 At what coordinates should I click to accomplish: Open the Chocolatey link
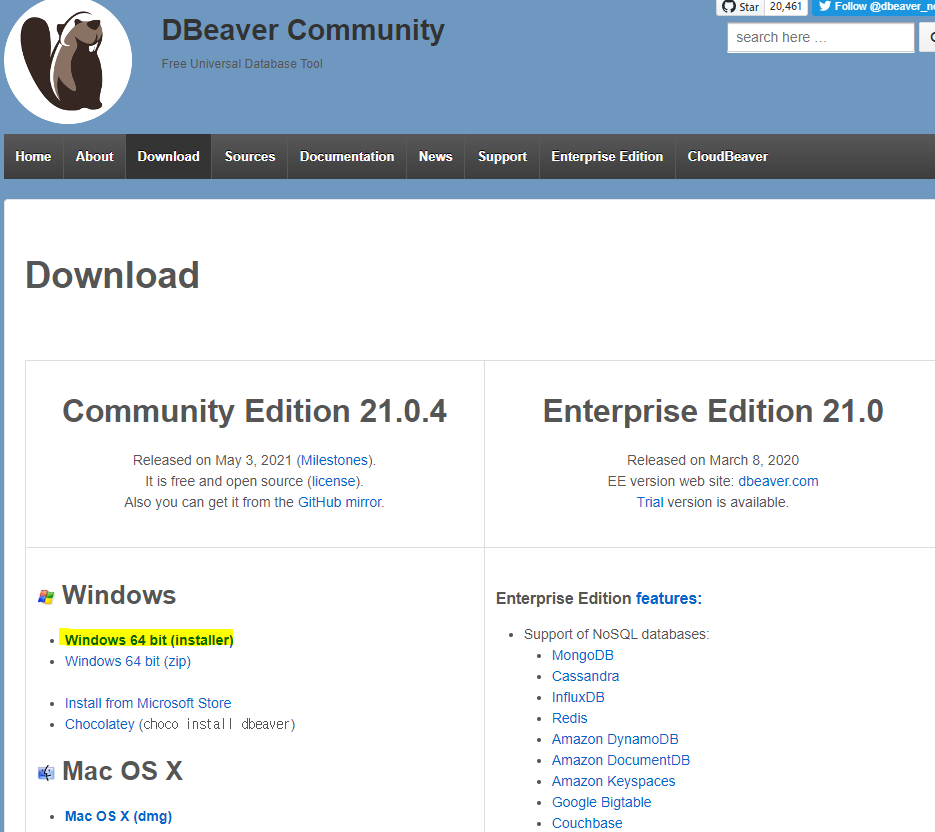tap(100, 724)
